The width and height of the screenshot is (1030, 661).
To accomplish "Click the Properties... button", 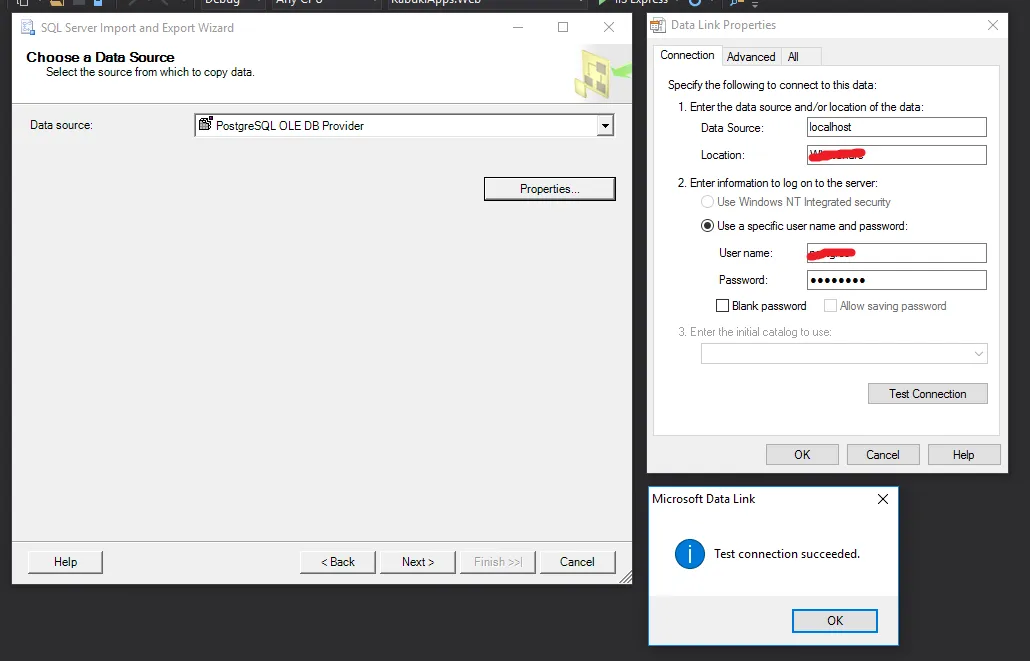I will pos(550,189).
